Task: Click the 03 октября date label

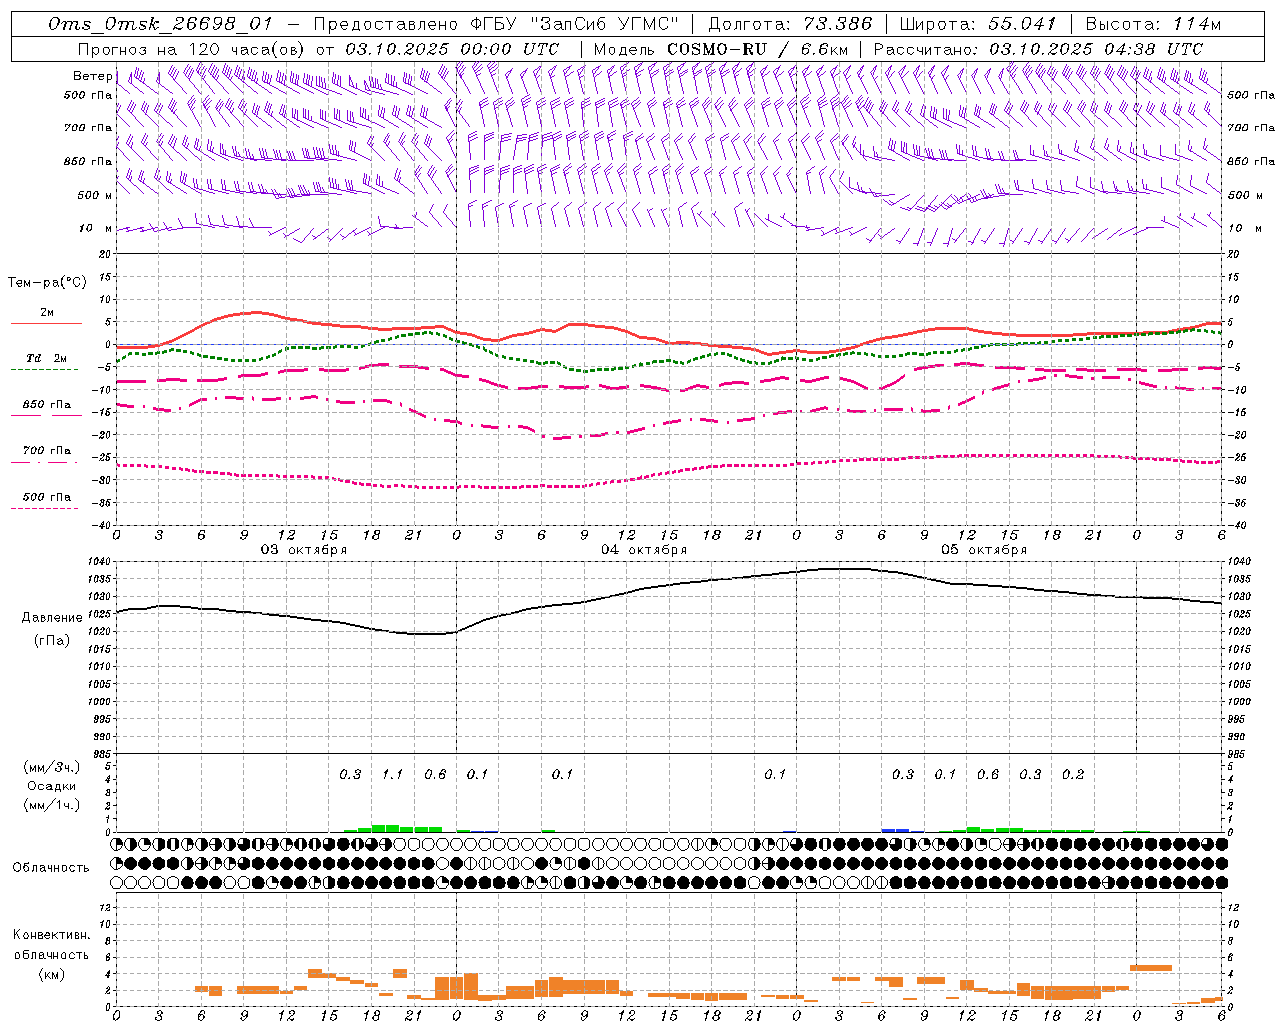Action: tap(304, 550)
